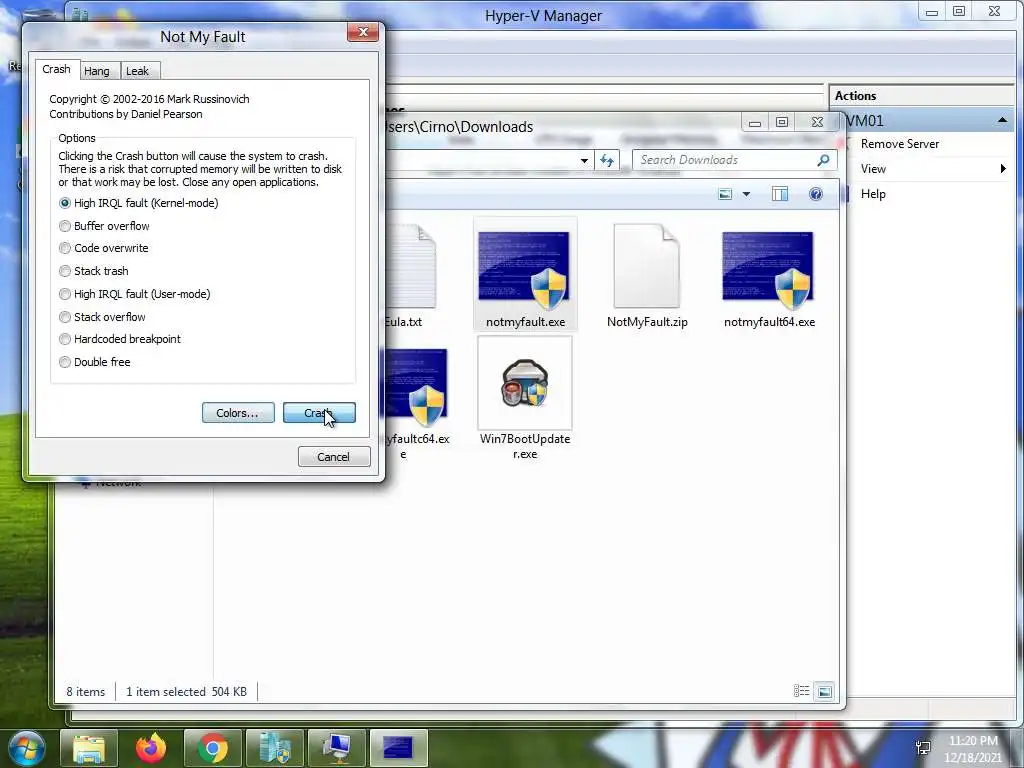Open Explorer help icon
1024x768 pixels.
[816, 194]
